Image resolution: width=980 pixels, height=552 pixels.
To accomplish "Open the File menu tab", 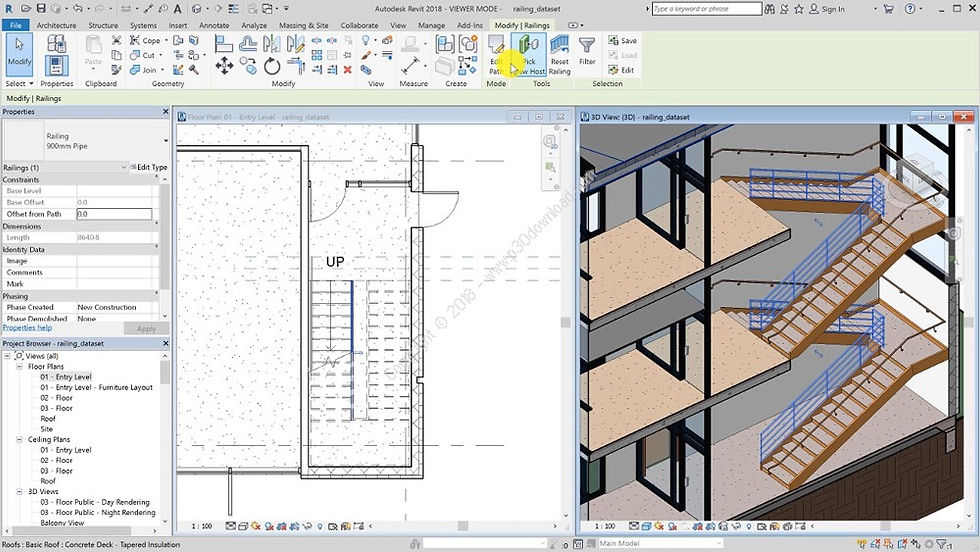I will [16, 26].
